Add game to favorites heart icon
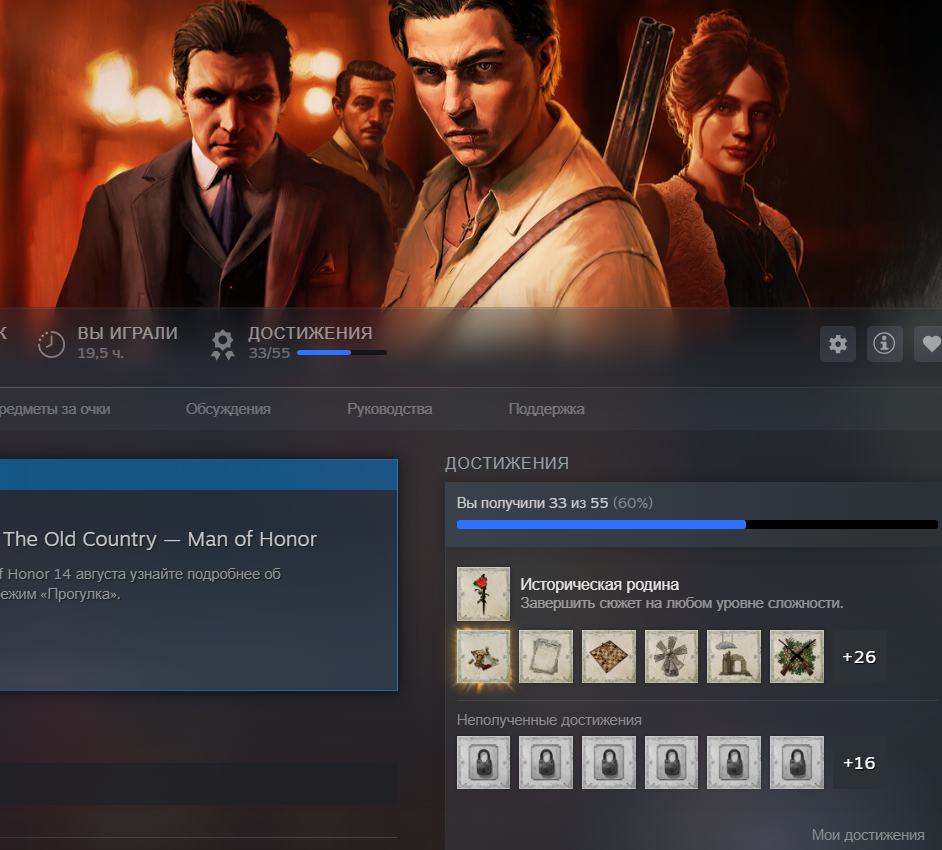Screen dimensions: 942x850 pyautogui.click(x=928, y=344)
